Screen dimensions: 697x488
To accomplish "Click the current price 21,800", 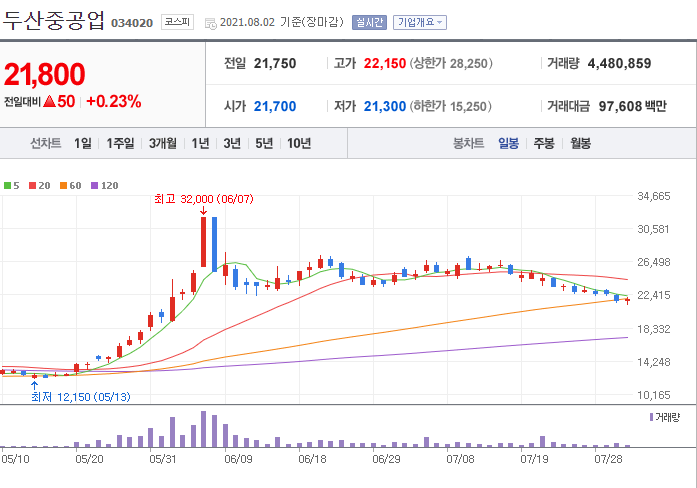I will (x=44, y=74).
